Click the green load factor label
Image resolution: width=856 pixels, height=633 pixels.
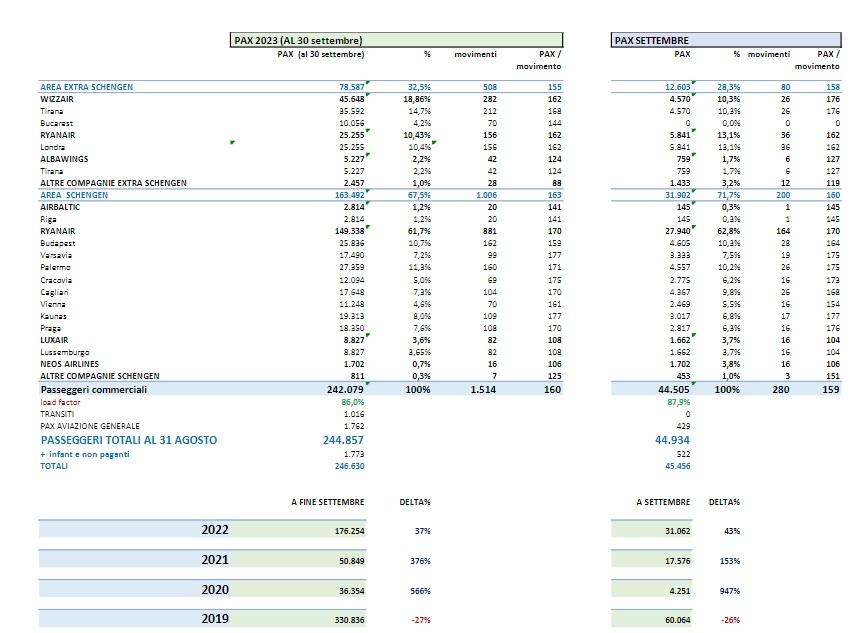[59, 401]
